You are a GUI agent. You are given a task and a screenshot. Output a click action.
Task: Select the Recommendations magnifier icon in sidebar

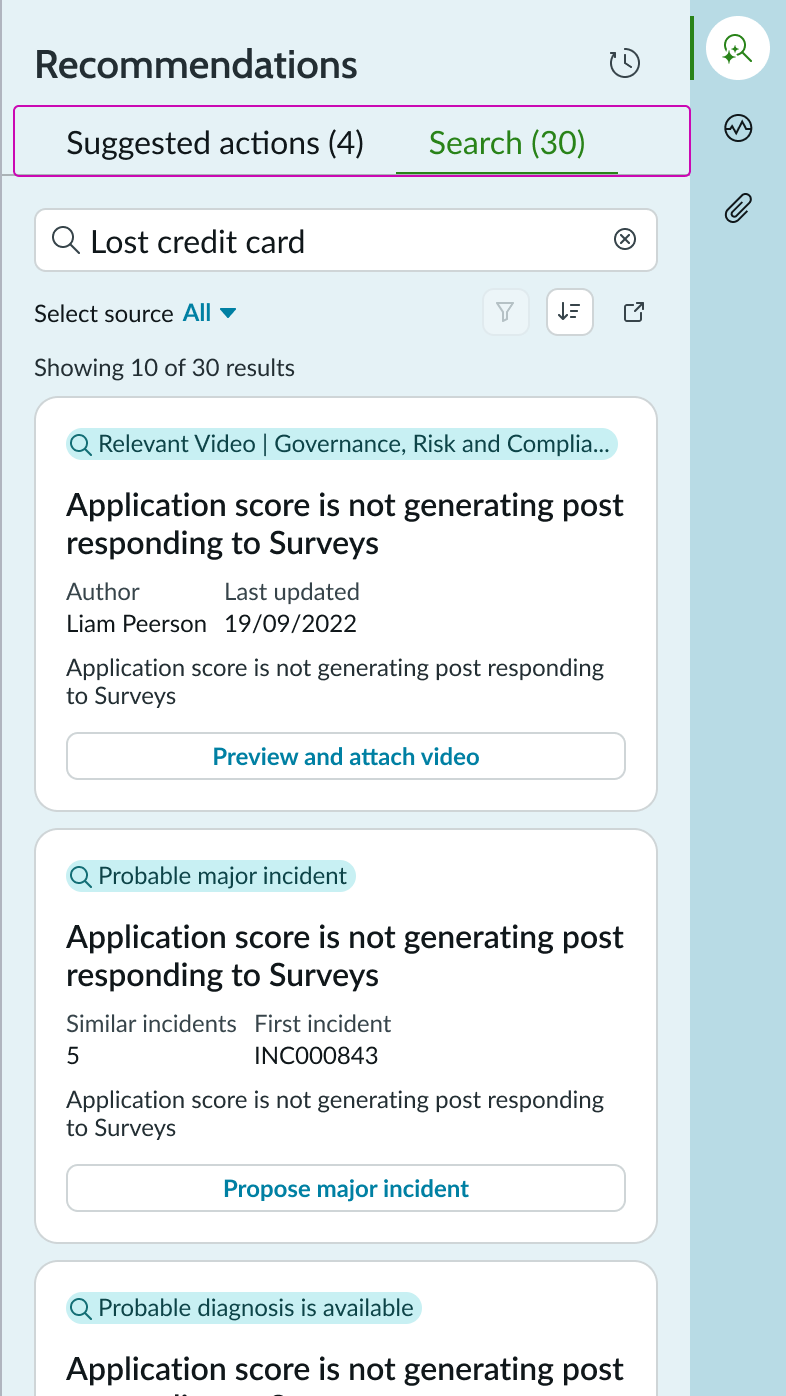tap(737, 47)
